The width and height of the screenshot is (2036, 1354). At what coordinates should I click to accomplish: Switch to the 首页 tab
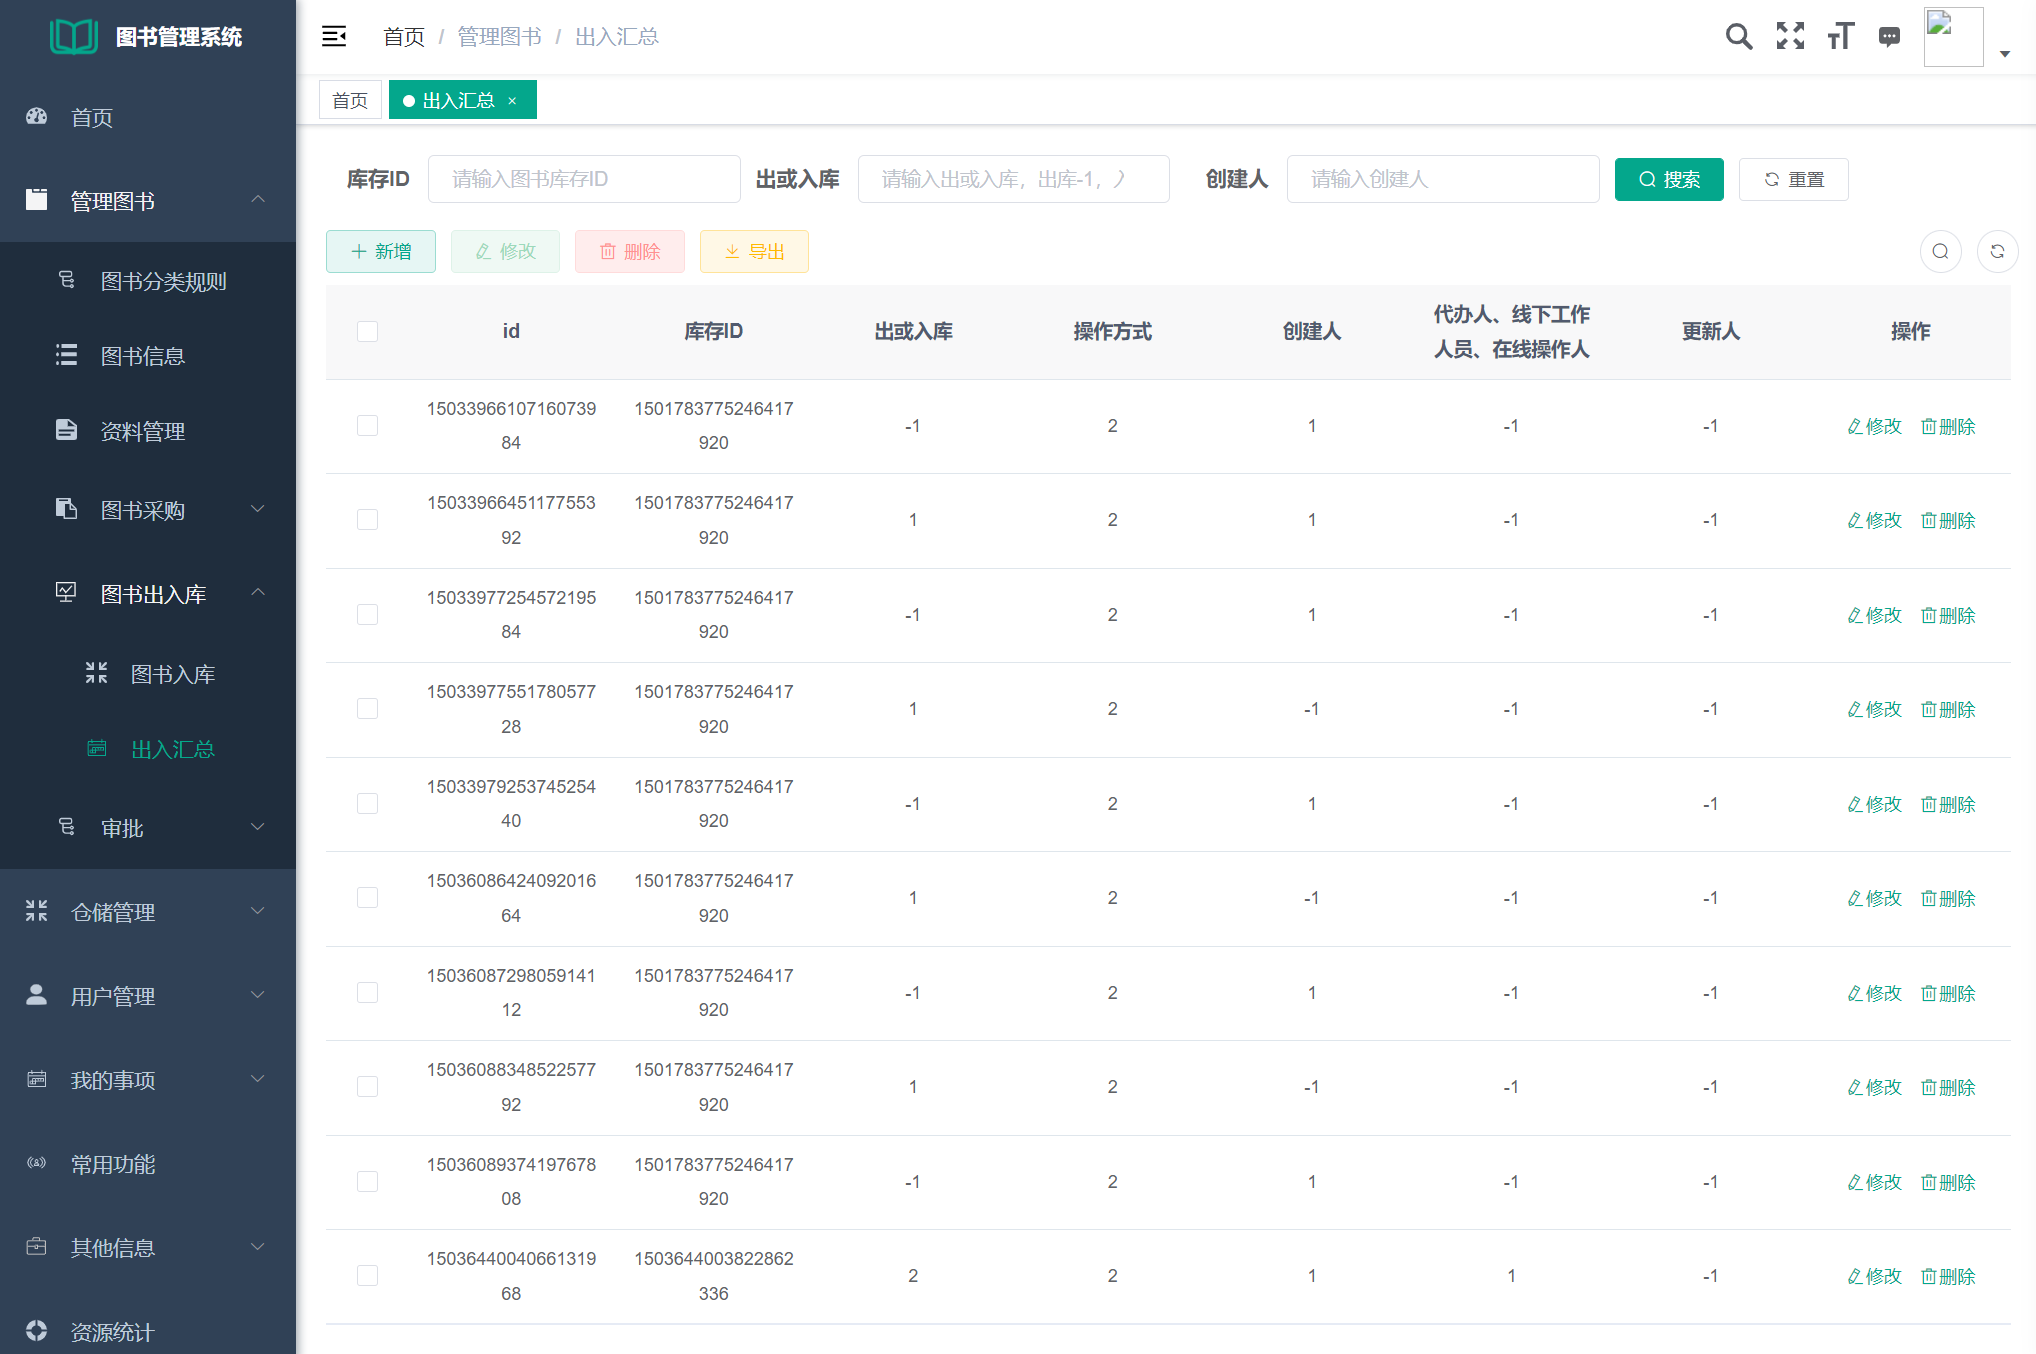350,101
